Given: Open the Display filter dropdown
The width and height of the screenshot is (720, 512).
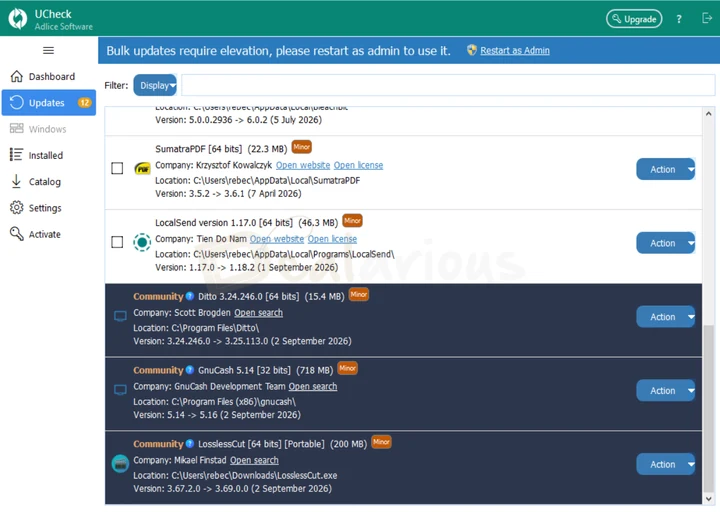Looking at the screenshot, I should 155,85.
